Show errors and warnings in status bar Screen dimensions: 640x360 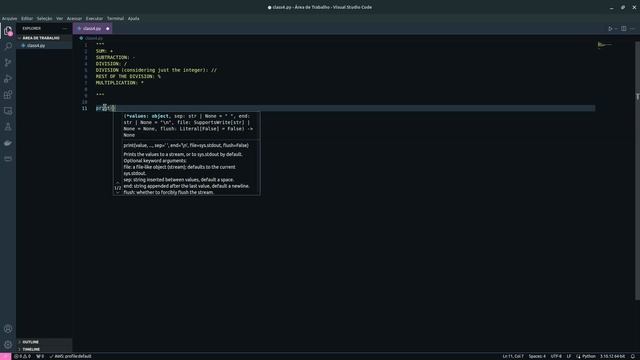[22, 356]
